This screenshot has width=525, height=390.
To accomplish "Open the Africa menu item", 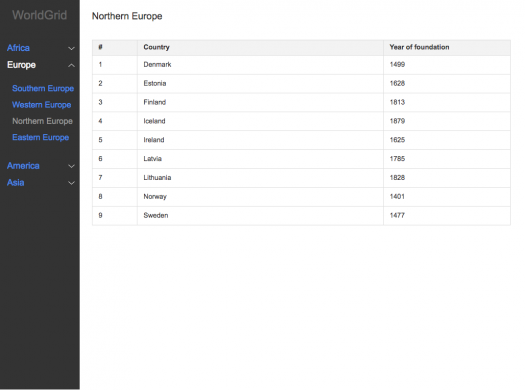I will [x=18, y=48].
